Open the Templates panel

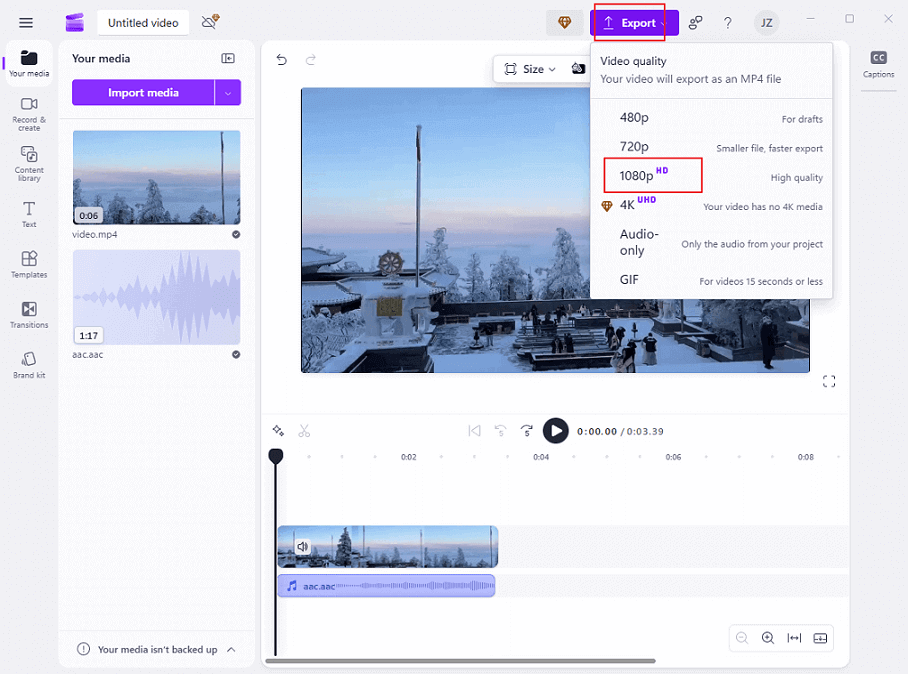tap(29, 265)
